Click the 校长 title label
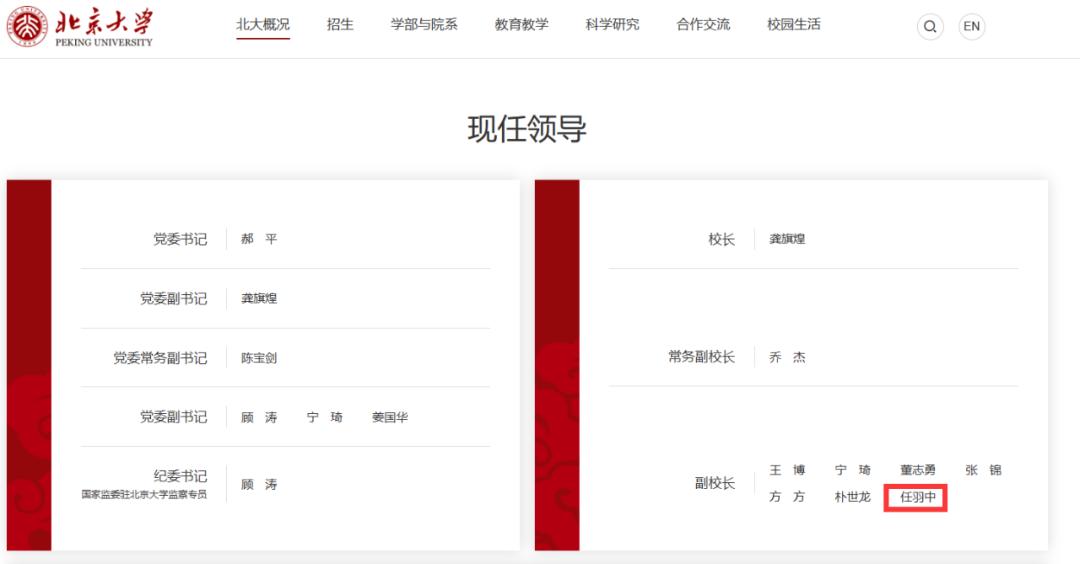 [721, 239]
